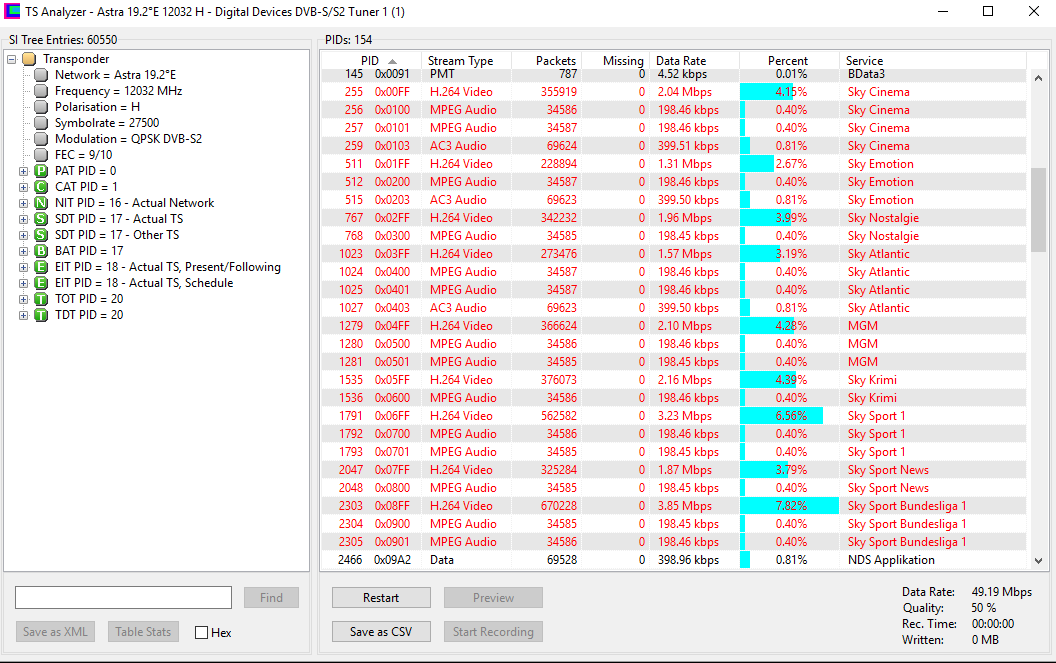Click the Find button

pos(271,598)
